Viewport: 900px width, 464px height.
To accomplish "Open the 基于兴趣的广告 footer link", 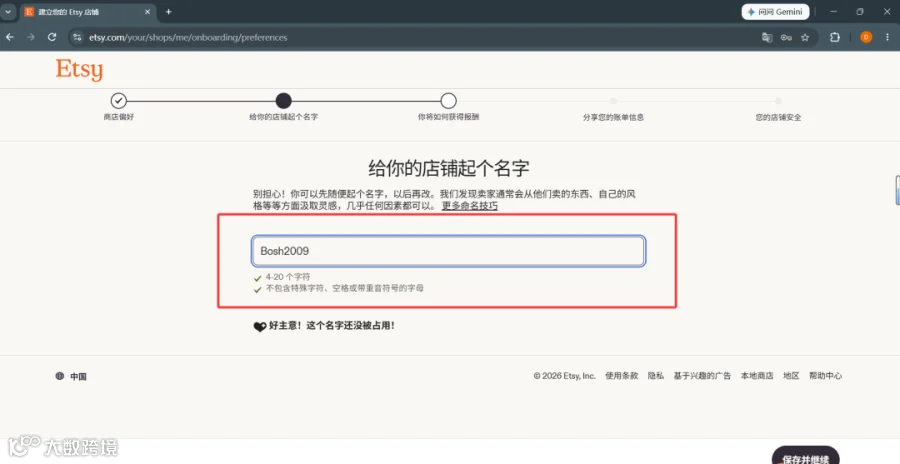I will (703, 376).
